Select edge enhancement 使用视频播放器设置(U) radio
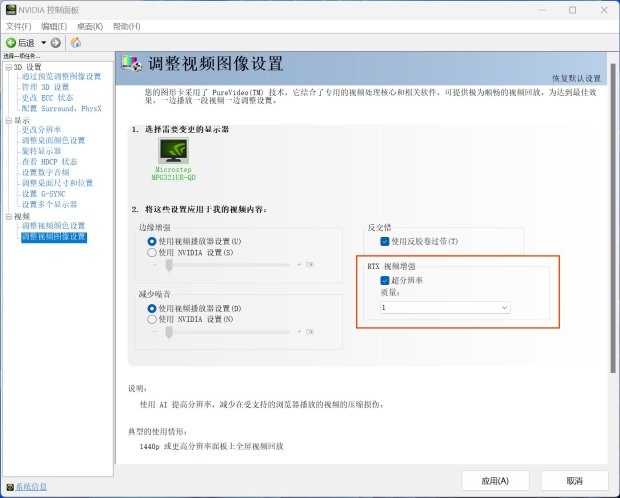 click(x=152, y=241)
